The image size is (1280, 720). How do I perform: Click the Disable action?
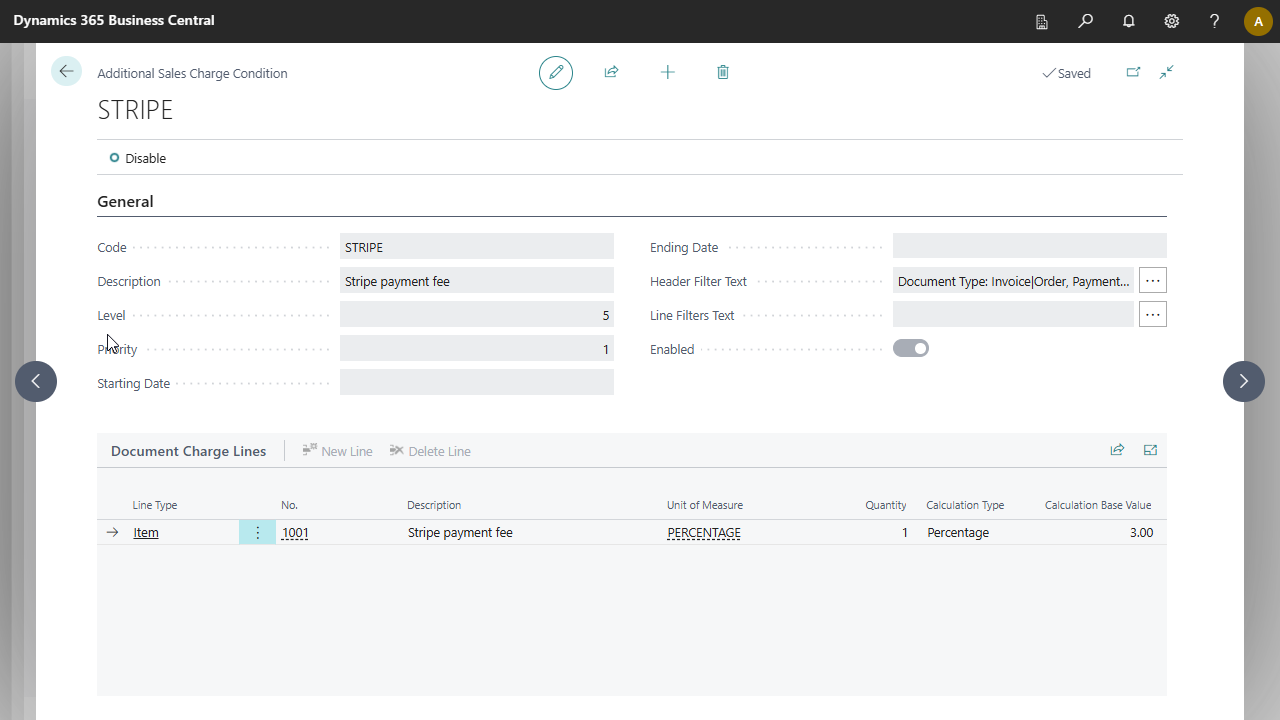click(138, 158)
